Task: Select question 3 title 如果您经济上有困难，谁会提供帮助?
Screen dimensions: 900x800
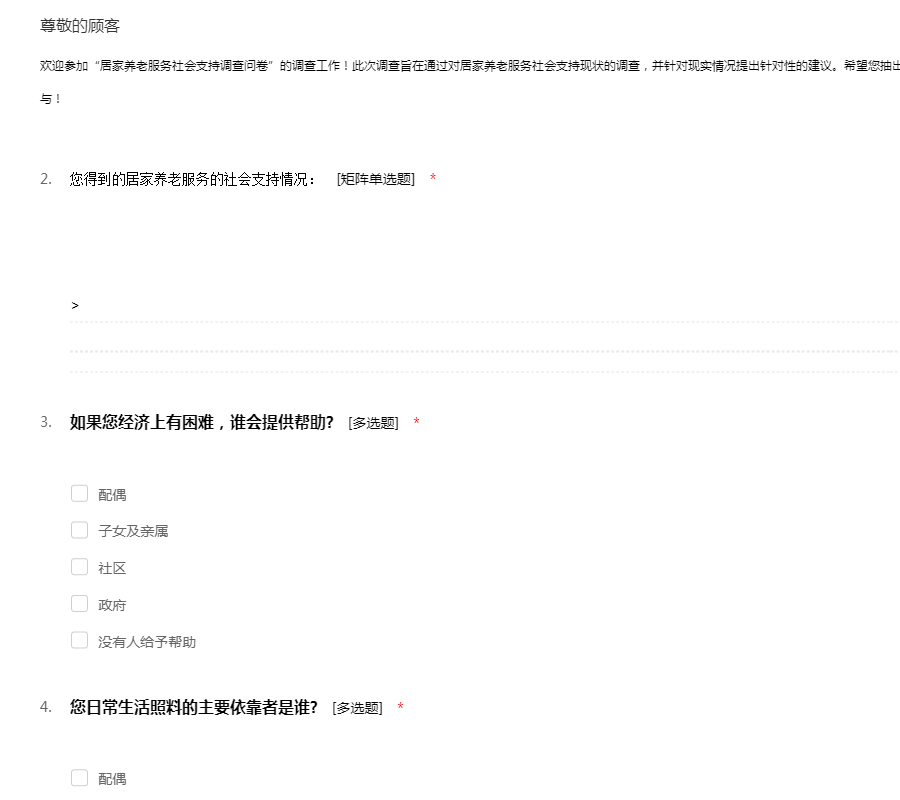Action: pyautogui.click(x=201, y=422)
